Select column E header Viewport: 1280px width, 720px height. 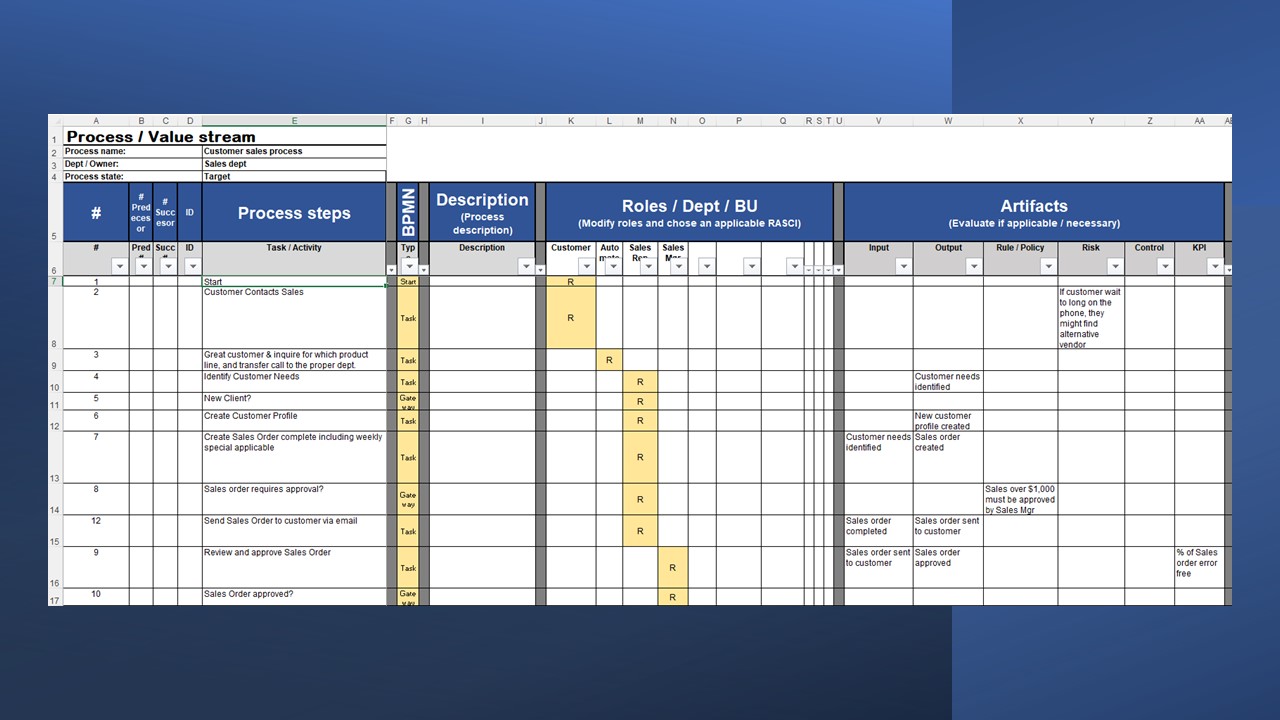(x=294, y=121)
